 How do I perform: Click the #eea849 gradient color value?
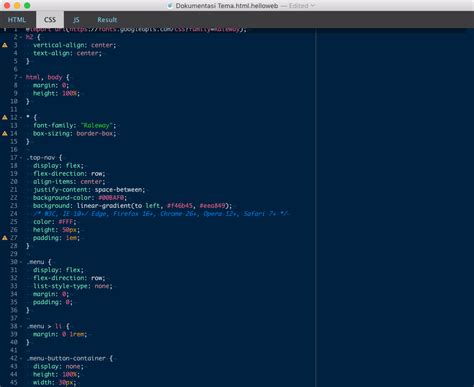[213, 206]
